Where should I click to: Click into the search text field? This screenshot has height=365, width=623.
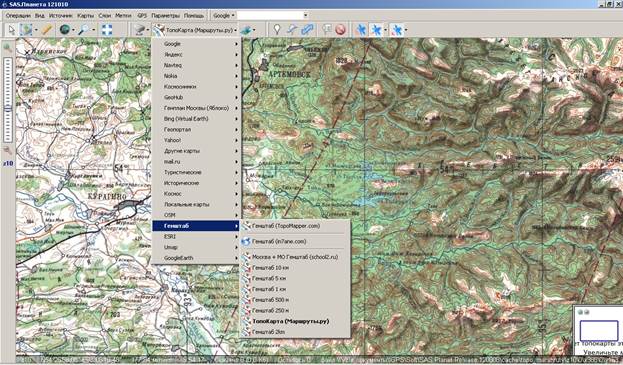270,15
